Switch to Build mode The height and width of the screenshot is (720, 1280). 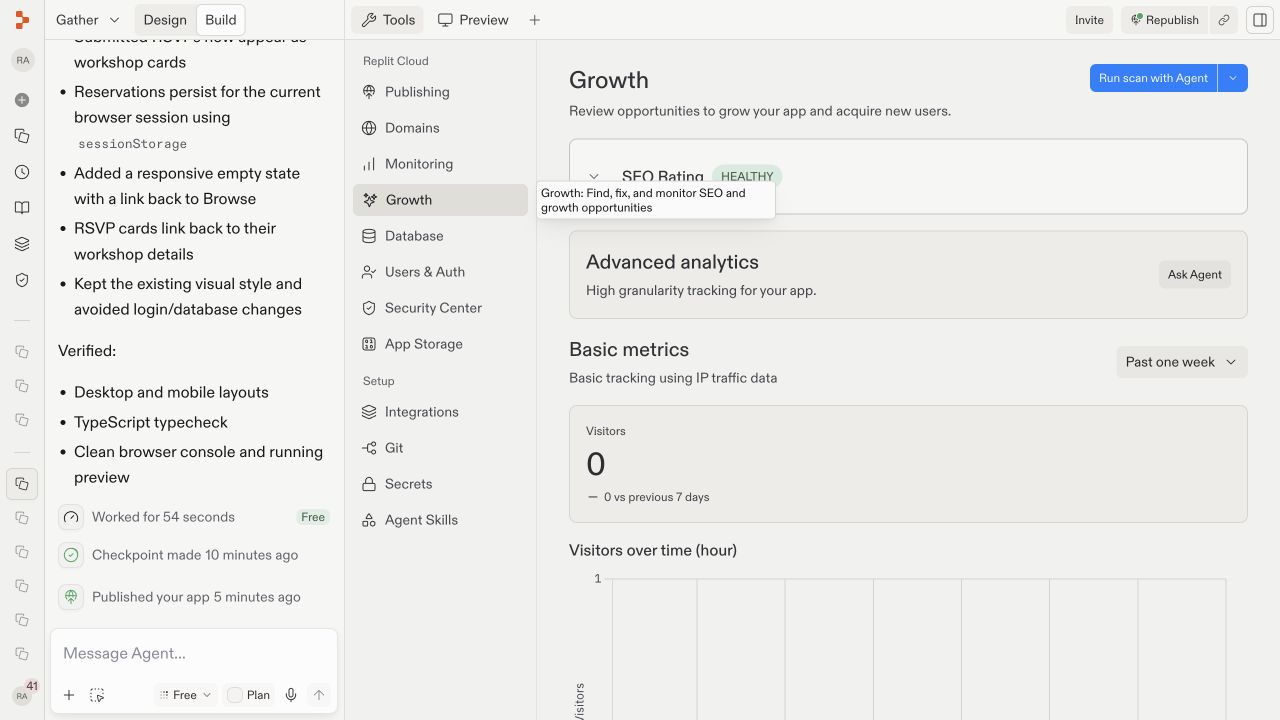tap(221, 20)
